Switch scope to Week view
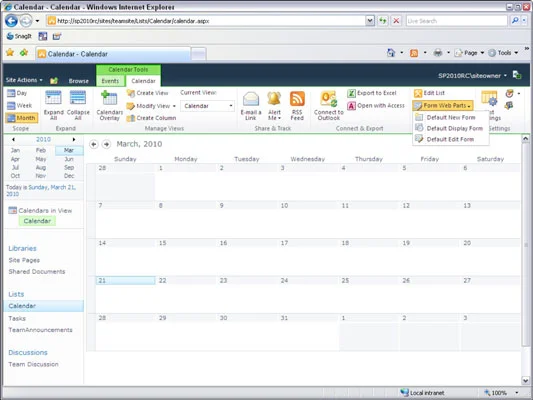This screenshot has width=533, height=400. (x=20, y=106)
